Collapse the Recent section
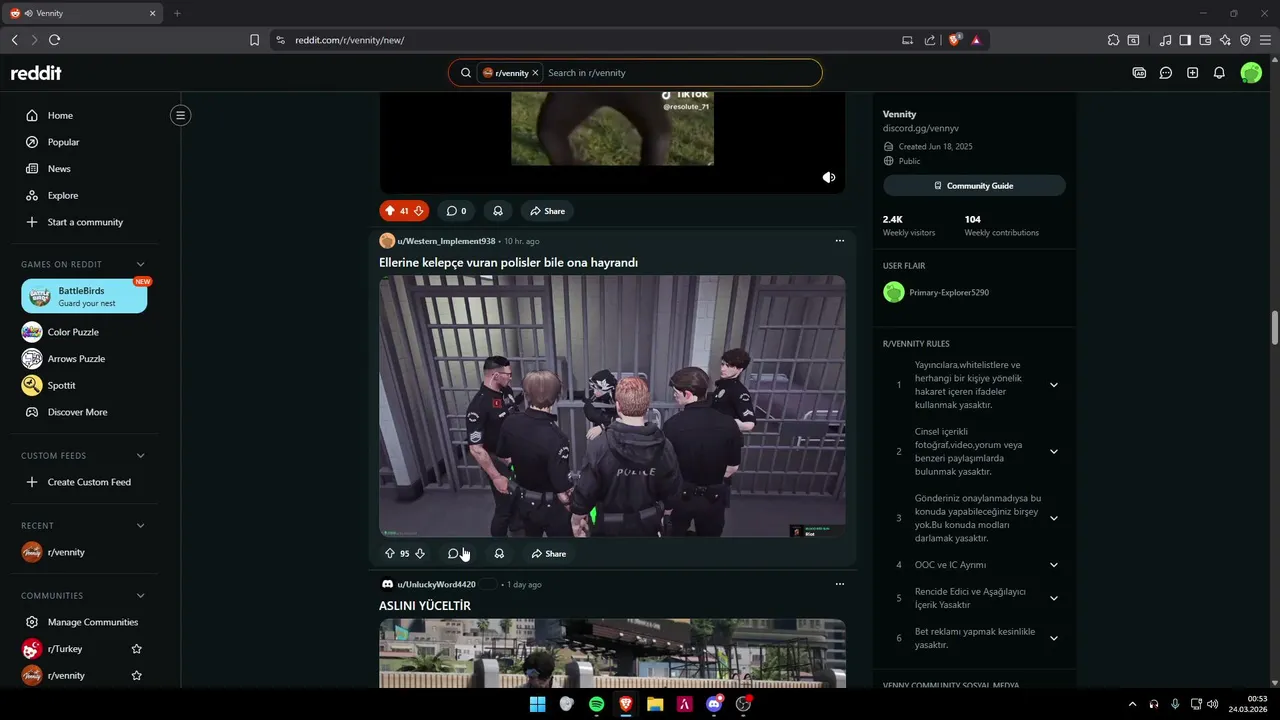1280x720 pixels. [140, 526]
